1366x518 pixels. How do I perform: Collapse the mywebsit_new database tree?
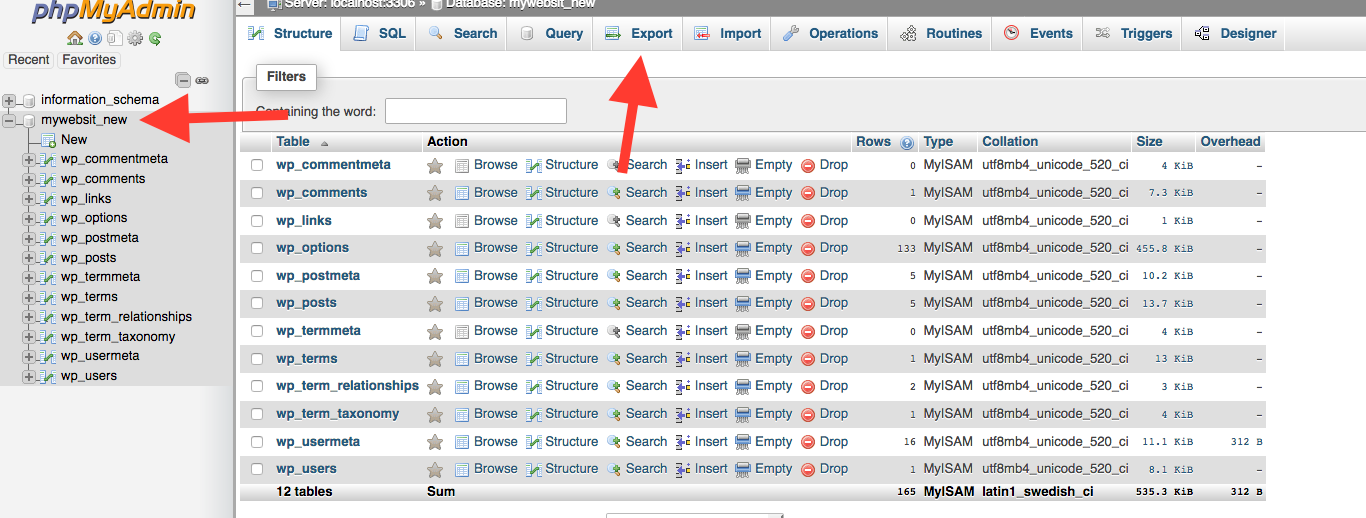[x=10, y=120]
